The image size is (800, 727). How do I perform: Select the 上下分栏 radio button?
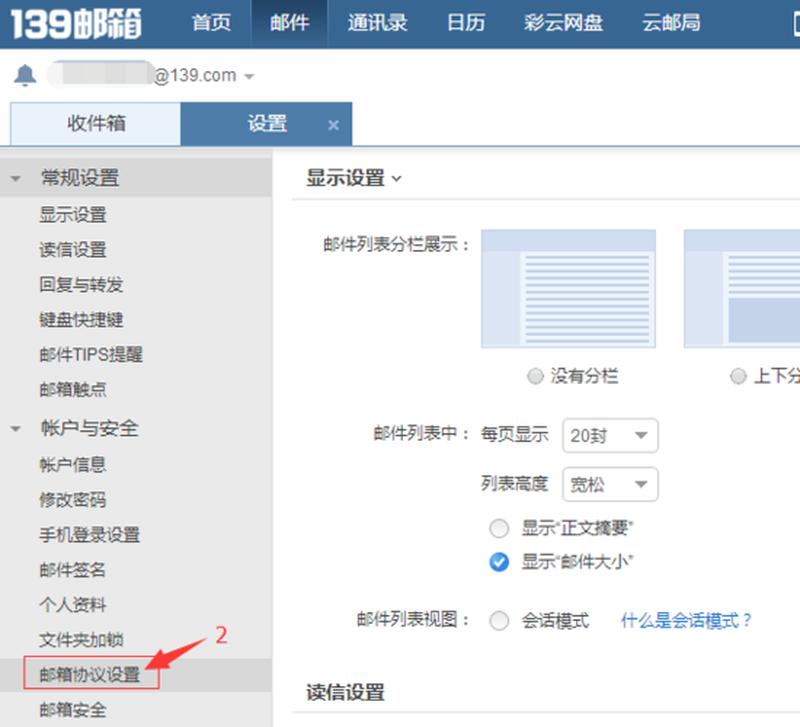738,377
